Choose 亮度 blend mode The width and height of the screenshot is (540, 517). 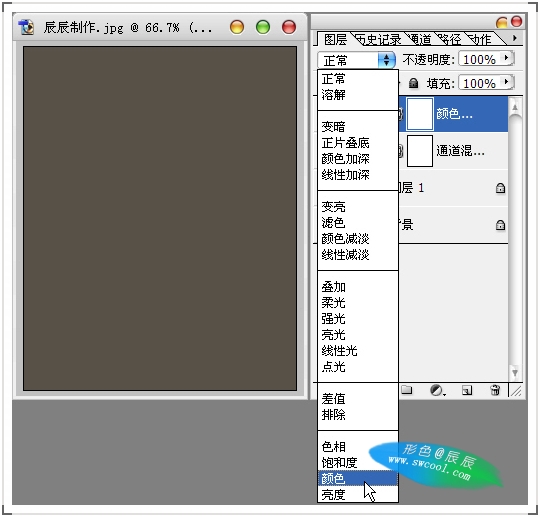point(357,495)
